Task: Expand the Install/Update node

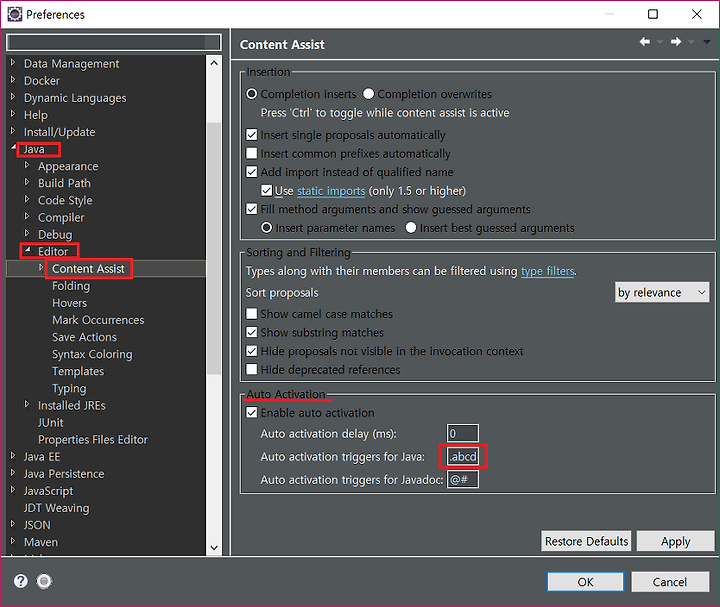Action: point(13,131)
